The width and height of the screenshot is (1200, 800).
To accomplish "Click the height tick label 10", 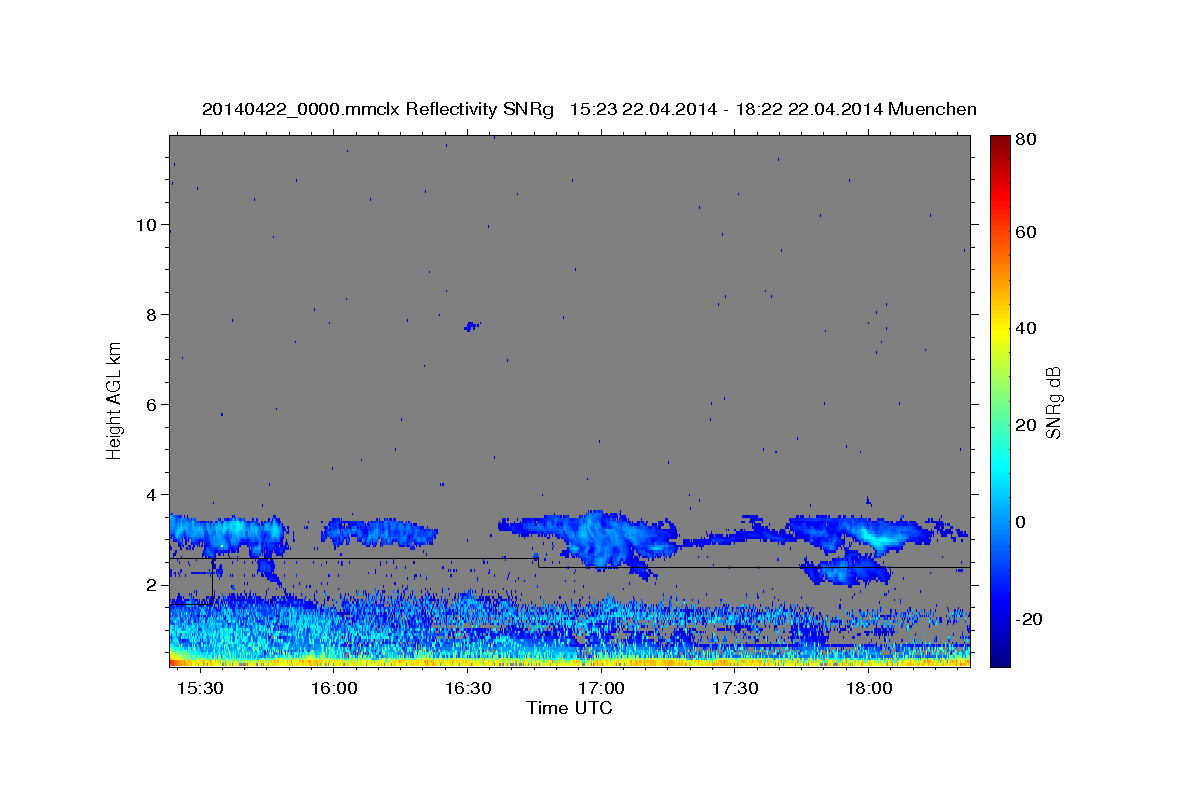I will tap(147, 224).
